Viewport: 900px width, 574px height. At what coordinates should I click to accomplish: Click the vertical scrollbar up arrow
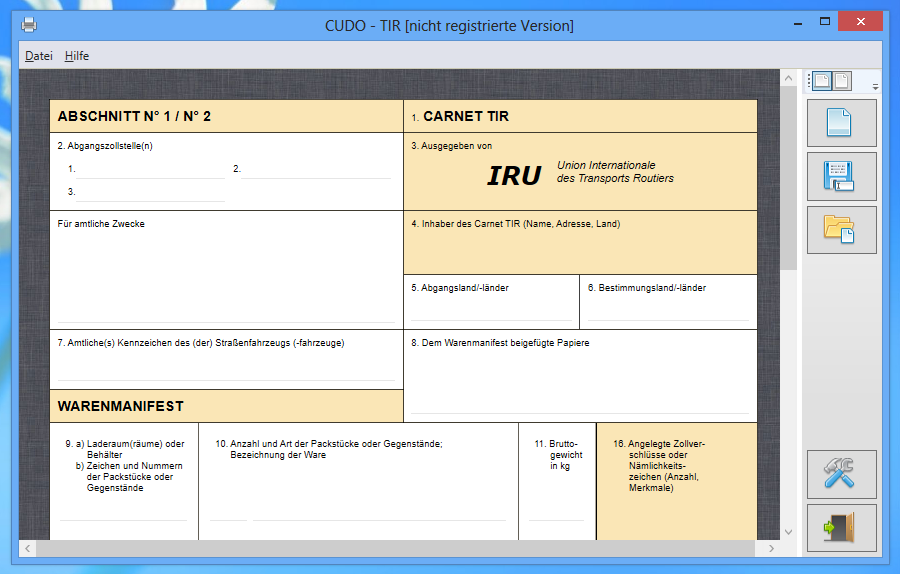(789, 78)
